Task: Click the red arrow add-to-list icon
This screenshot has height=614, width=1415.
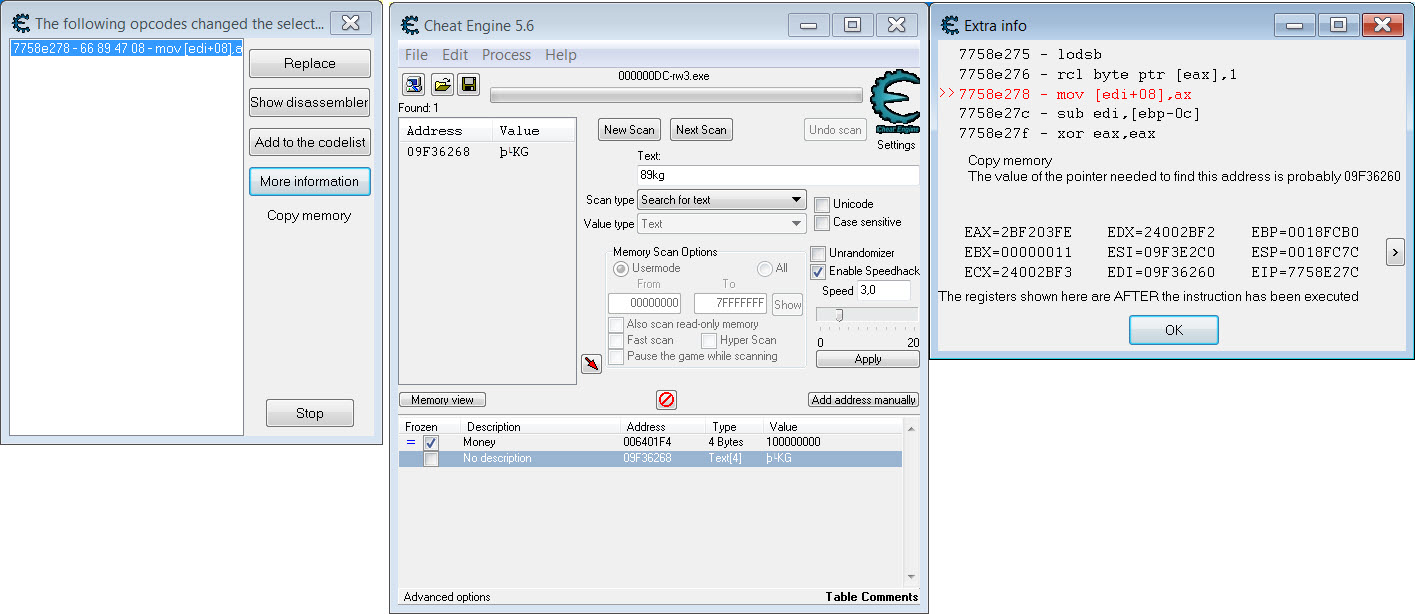Action: 591,364
